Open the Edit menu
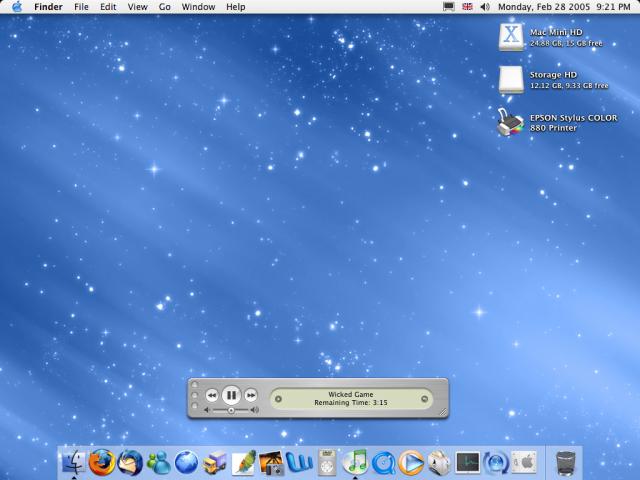 108,7
